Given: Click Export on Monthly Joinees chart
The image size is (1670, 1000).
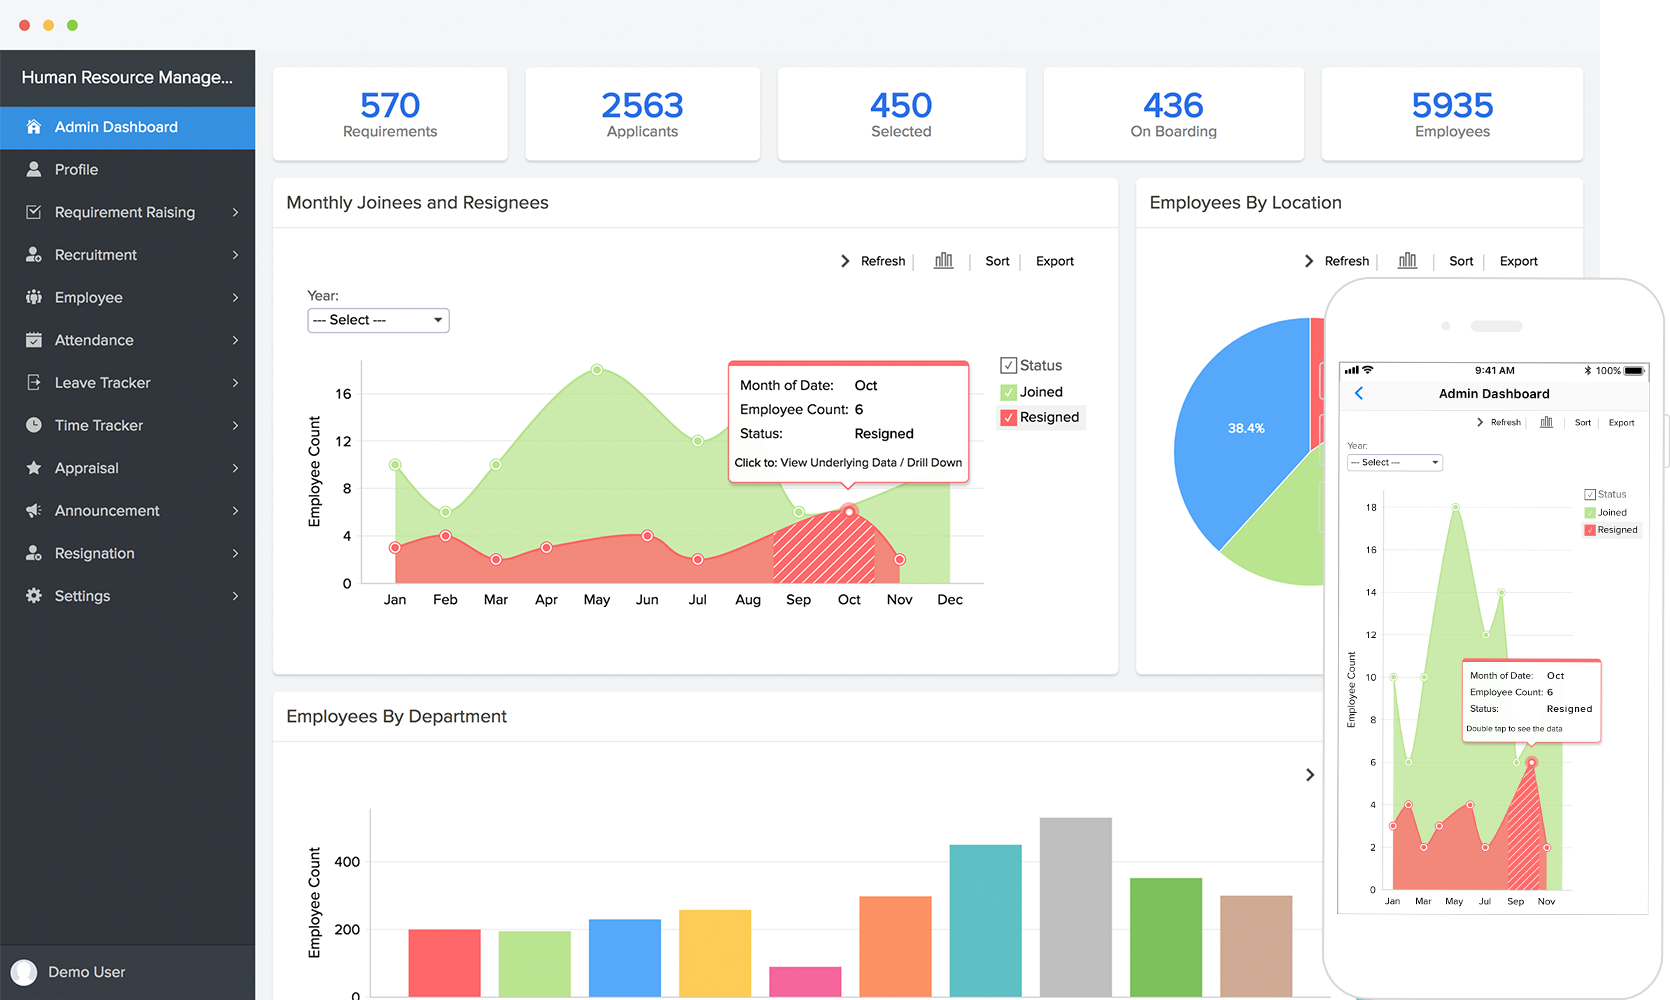Looking at the screenshot, I should (1054, 260).
